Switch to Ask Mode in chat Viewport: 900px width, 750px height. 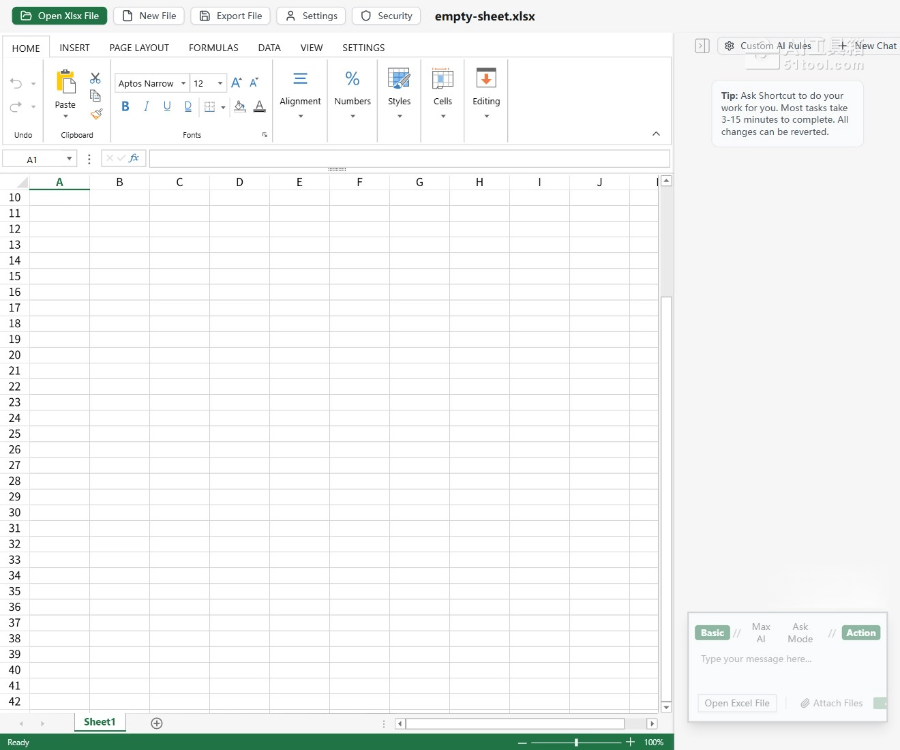800,633
